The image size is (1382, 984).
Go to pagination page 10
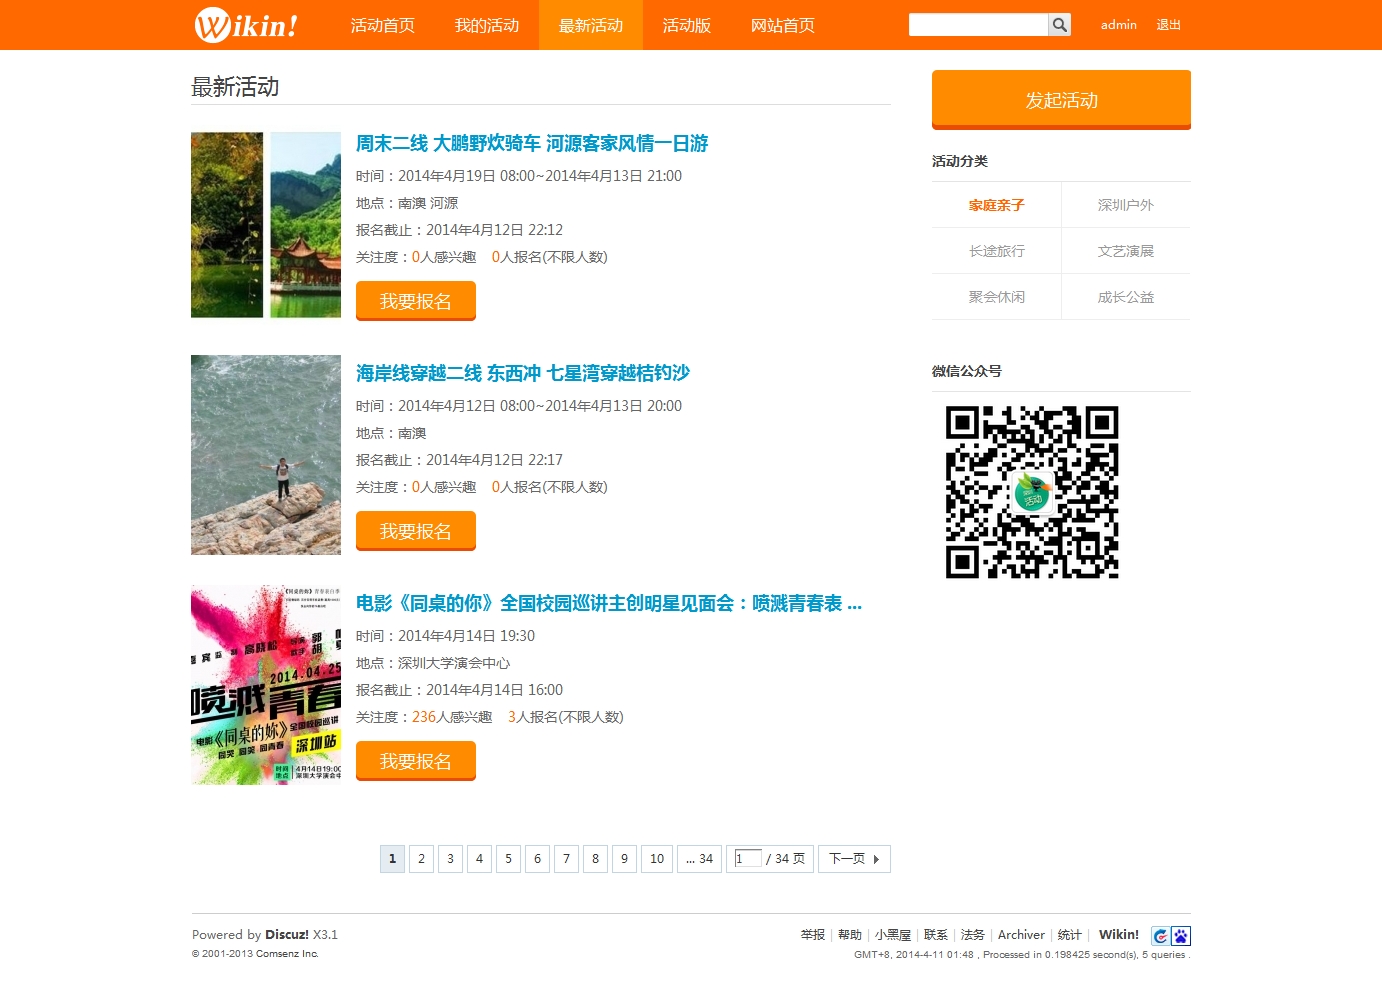tap(657, 858)
